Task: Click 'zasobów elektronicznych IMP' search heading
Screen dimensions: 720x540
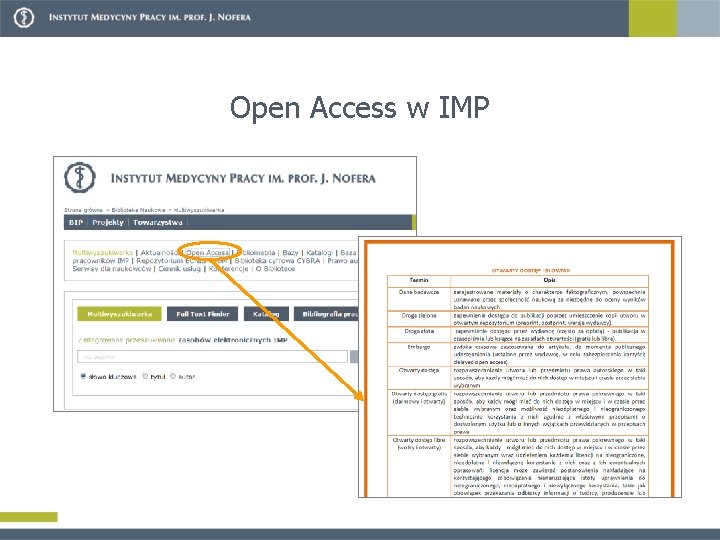Action: tap(233, 340)
